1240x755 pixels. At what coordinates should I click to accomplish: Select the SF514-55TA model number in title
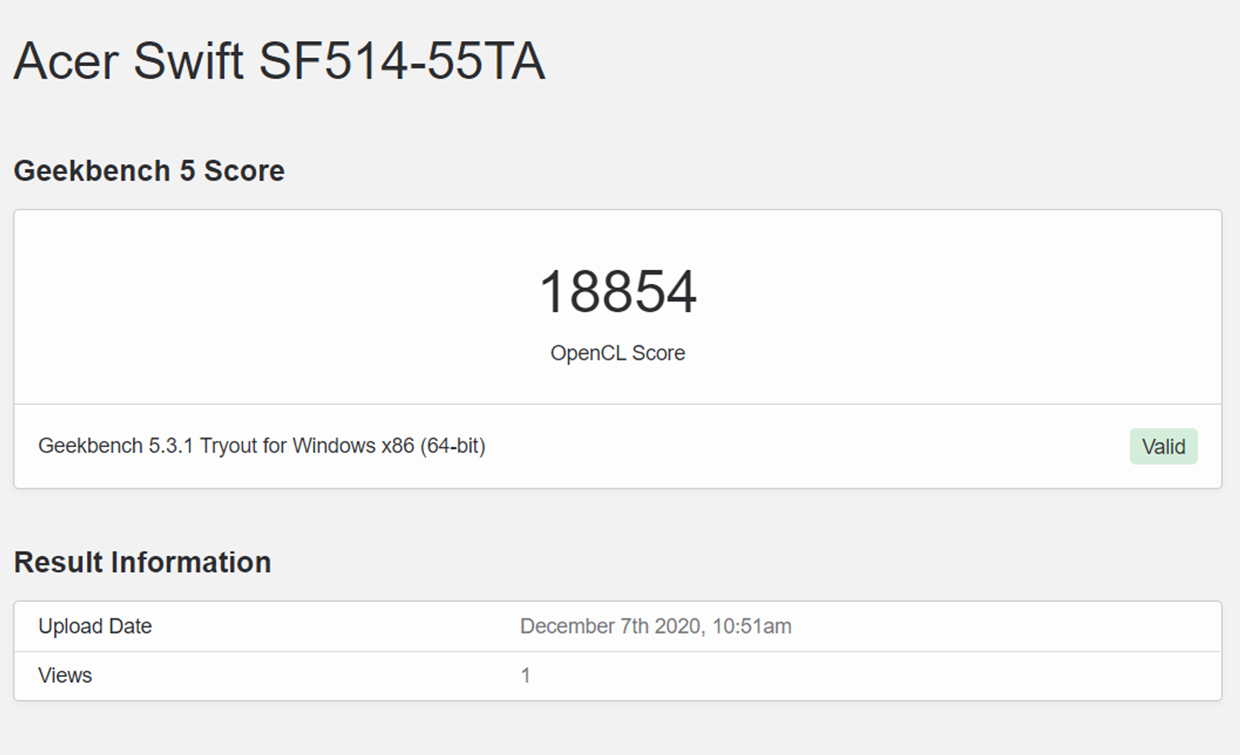tap(402, 62)
